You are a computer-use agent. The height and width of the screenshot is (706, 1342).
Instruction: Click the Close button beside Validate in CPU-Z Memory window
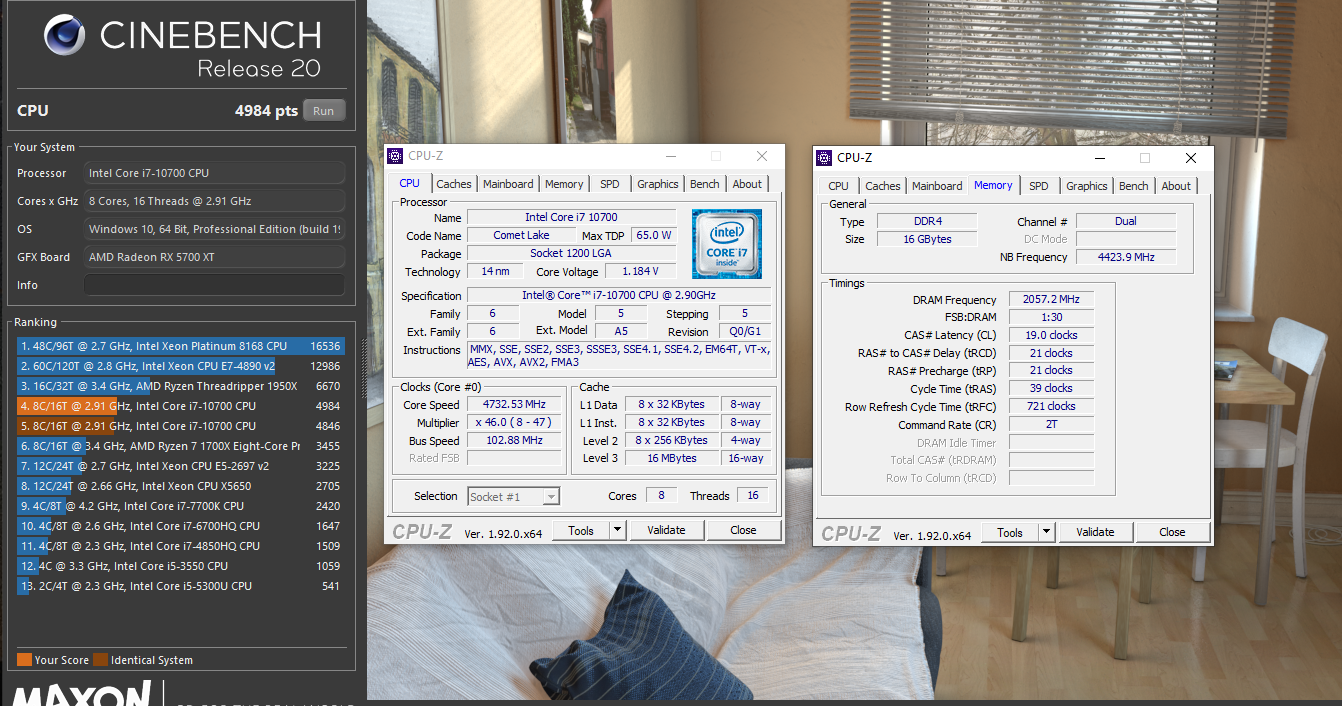[1172, 532]
